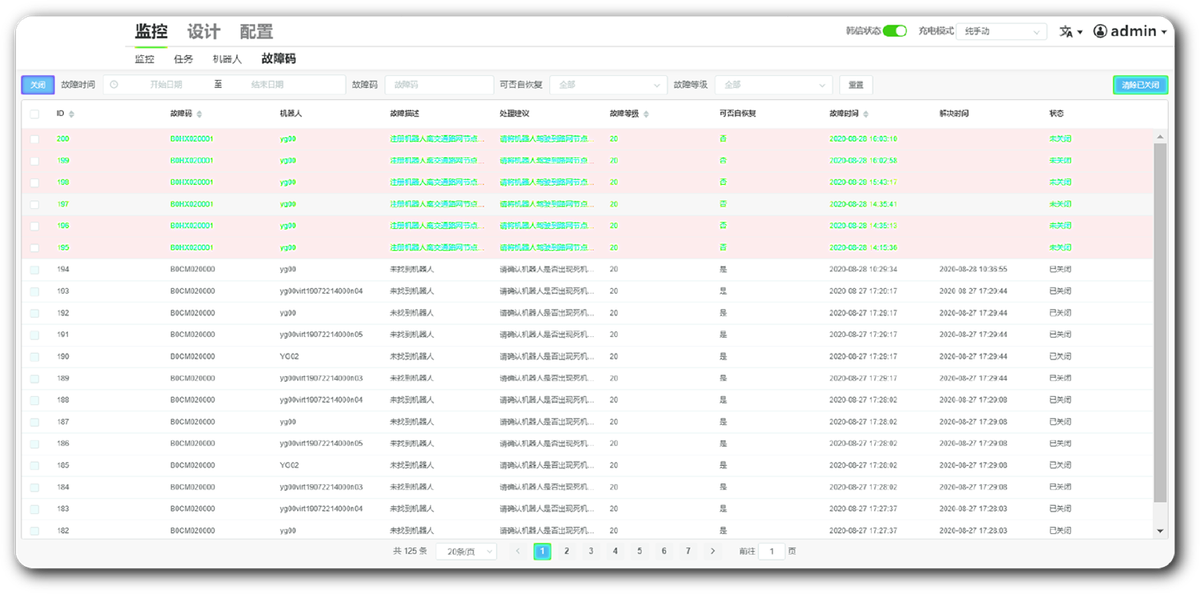Screen dimensions: 1200x594
Task: Go to page 3
Action: (591, 551)
